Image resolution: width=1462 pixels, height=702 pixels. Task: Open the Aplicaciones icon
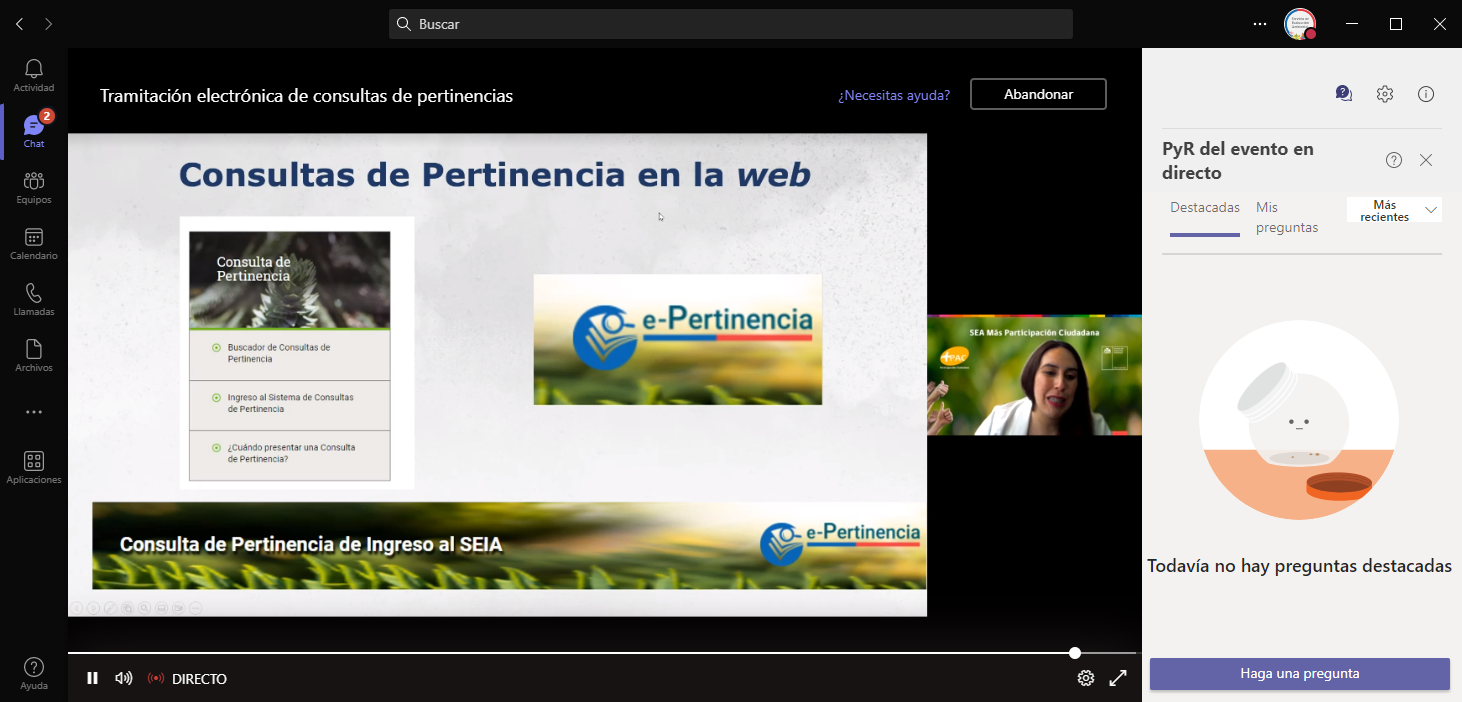pyautogui.click(x=33, y=467)
